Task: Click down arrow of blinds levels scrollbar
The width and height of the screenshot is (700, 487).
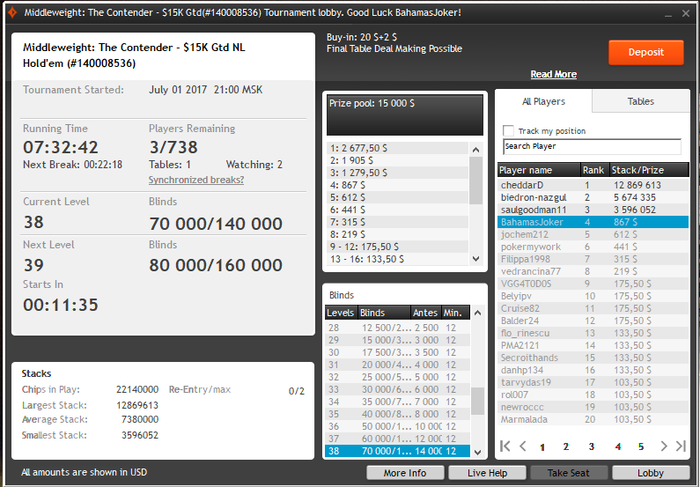Action: tap(478, 452)
